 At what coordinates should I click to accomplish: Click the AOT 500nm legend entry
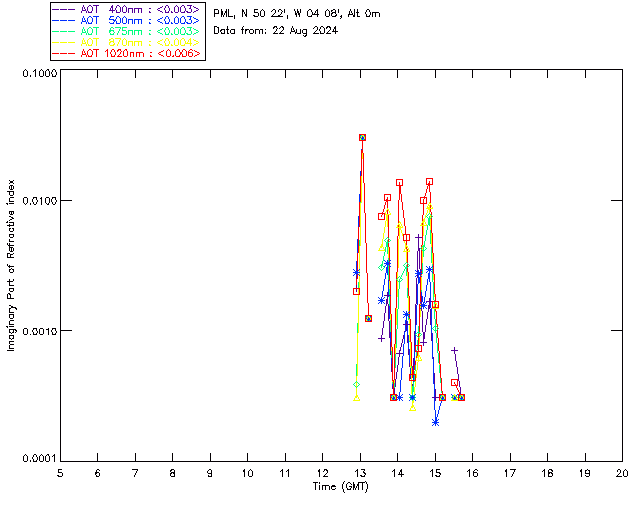click(127, 20)
